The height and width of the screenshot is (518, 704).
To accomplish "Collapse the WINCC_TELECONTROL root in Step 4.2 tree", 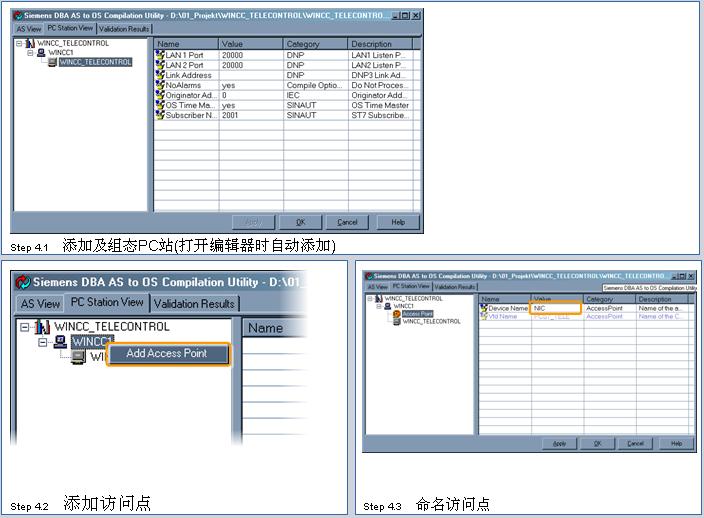I will click(x=25, y=327).
